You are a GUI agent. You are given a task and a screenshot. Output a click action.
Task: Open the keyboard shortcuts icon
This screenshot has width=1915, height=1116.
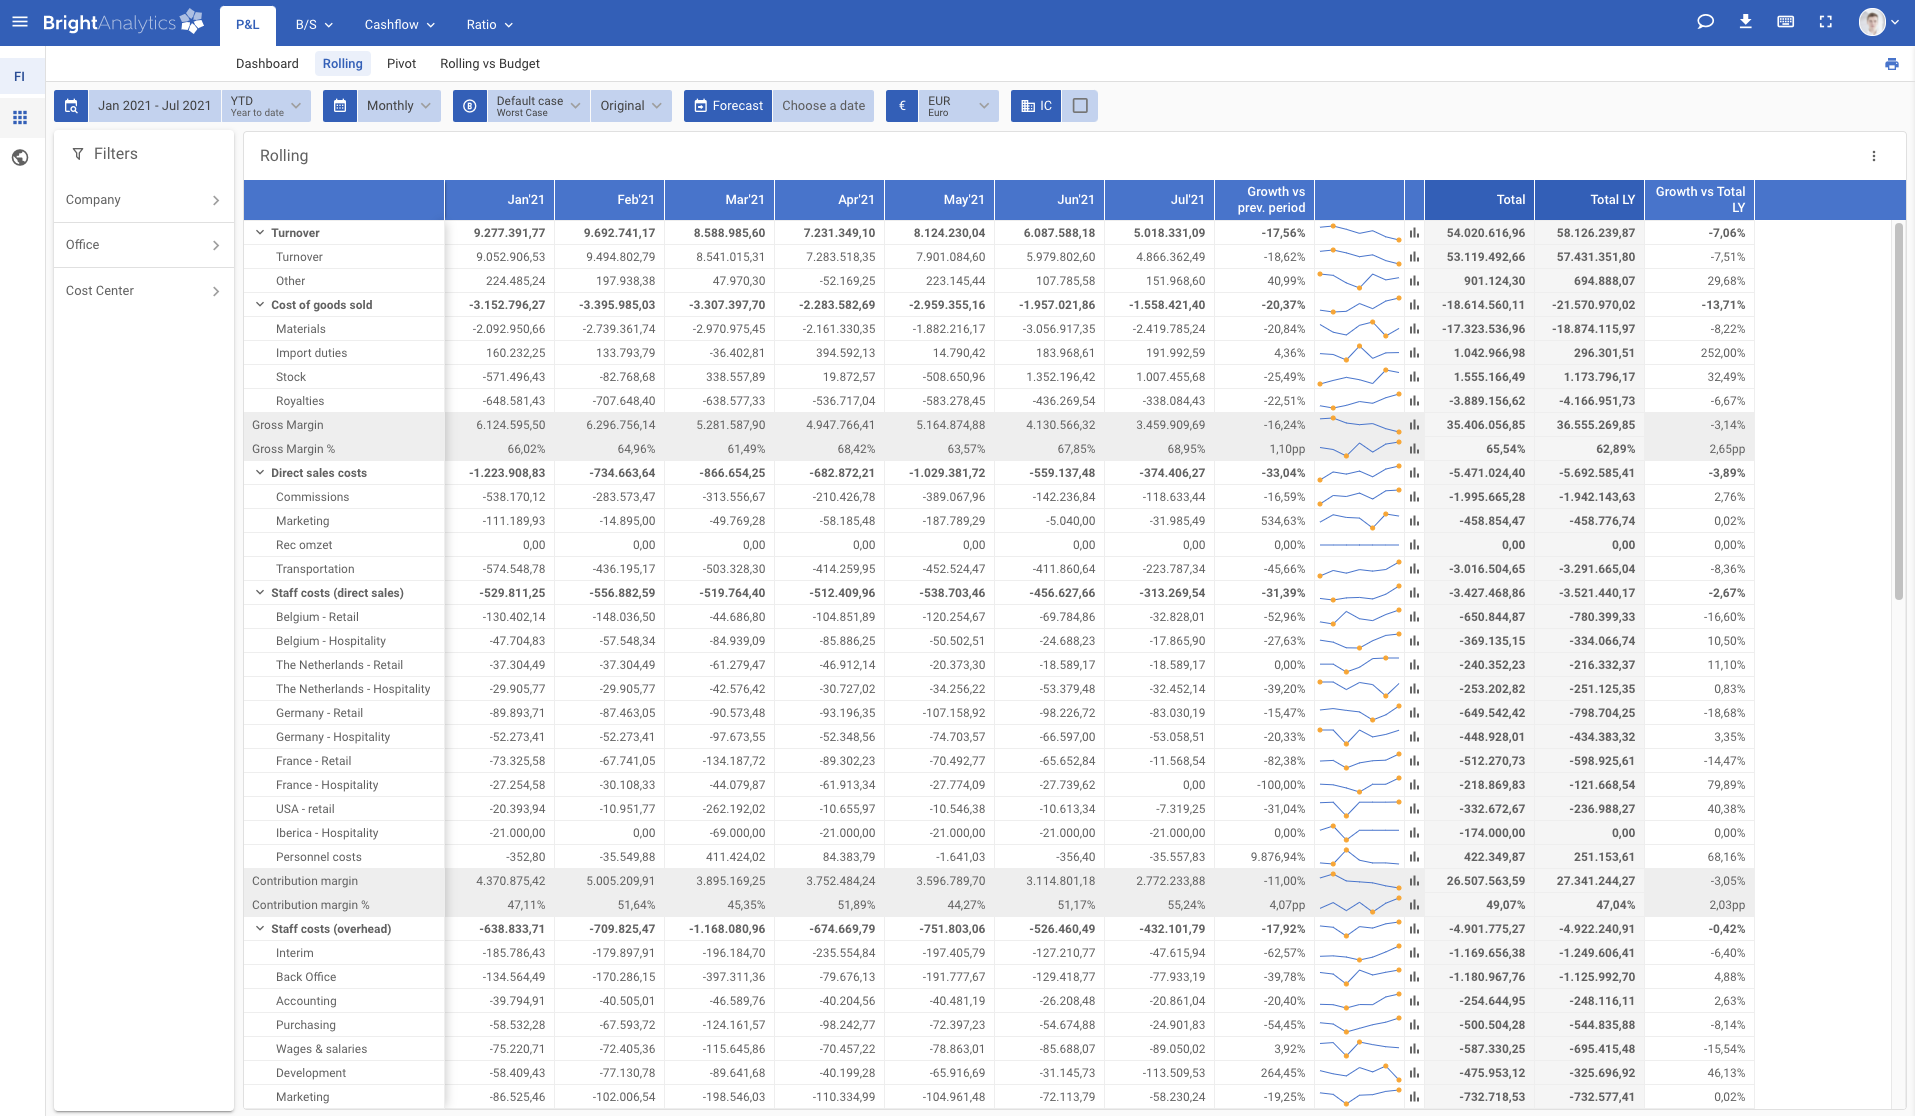(1786, 21)
